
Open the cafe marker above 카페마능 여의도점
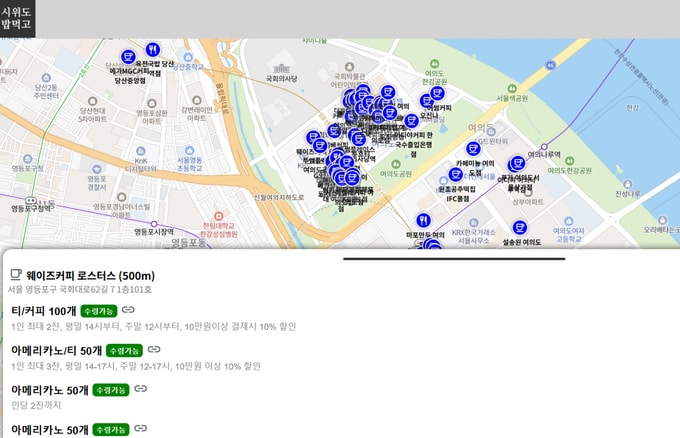tap(473, 149)
